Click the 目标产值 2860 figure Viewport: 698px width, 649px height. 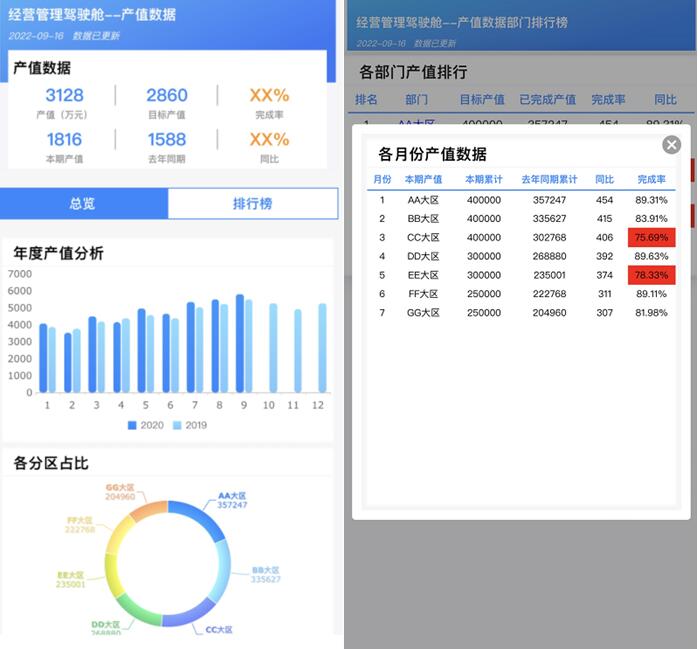(x=166, y=96)
